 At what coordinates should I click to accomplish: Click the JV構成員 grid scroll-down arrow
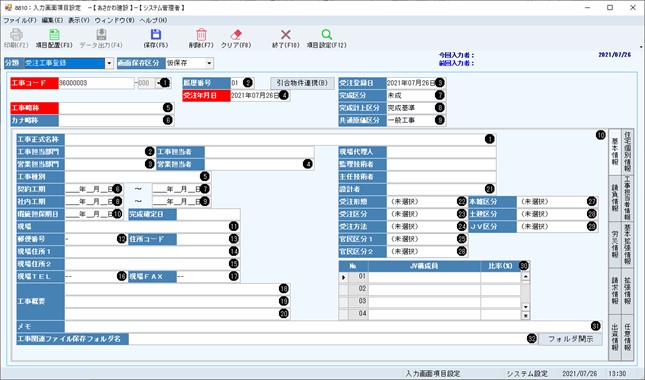pyautogui.click(x=525, y=307)
